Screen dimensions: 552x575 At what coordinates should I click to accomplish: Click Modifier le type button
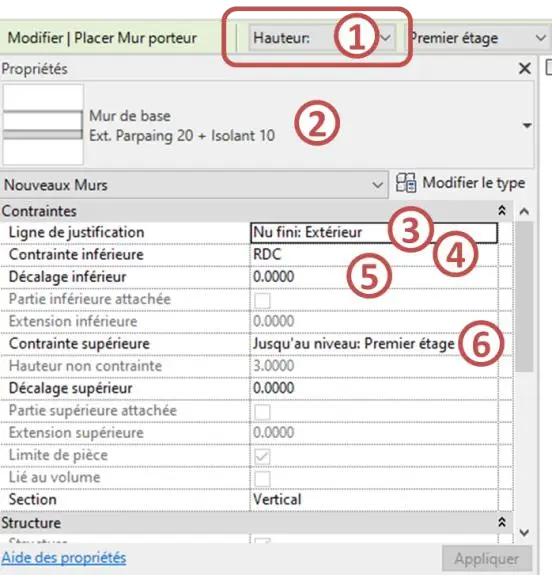pyautogui.click(x=461, y=183)
